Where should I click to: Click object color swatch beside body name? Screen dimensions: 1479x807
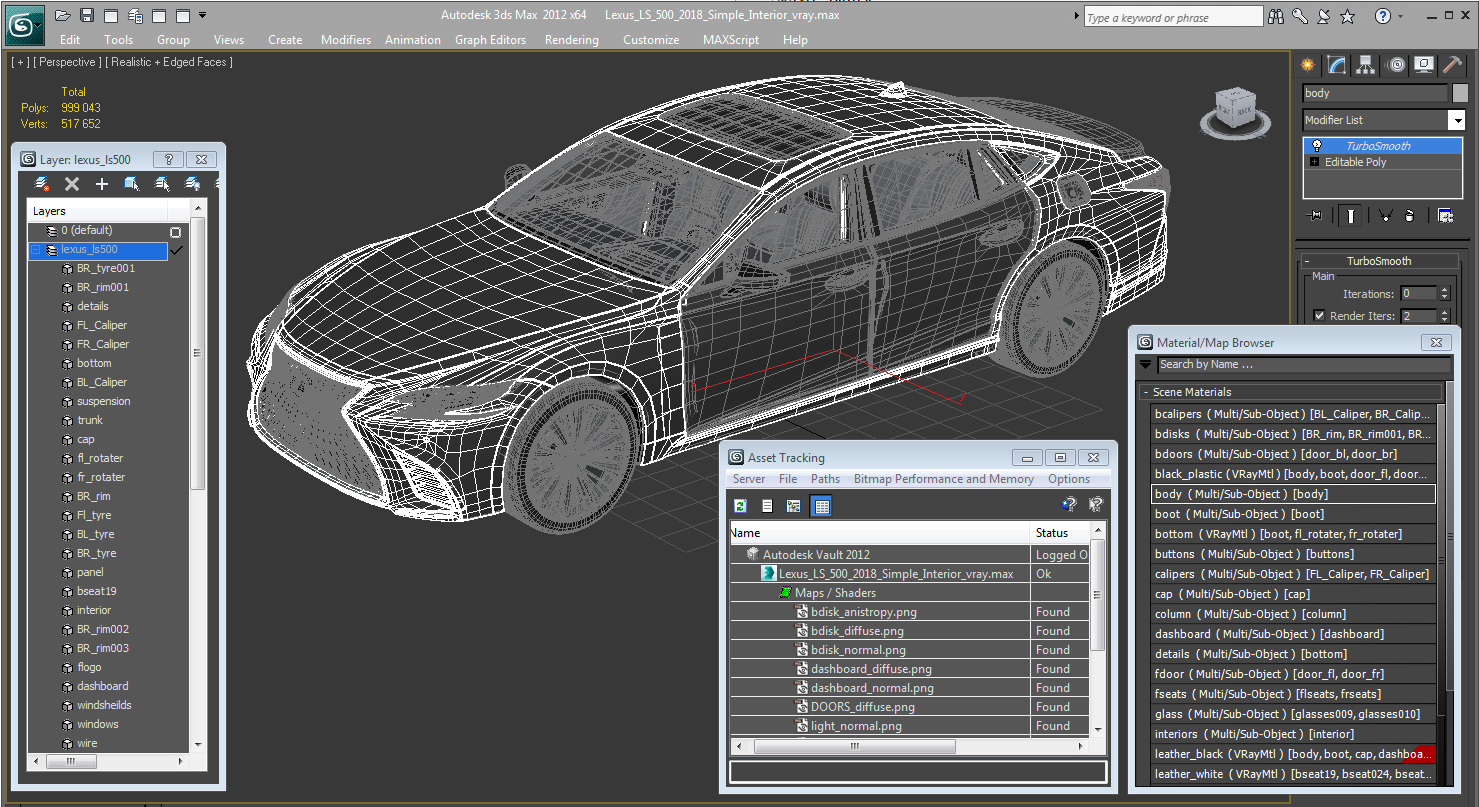pyautogui.click(x=1460, y=93)
